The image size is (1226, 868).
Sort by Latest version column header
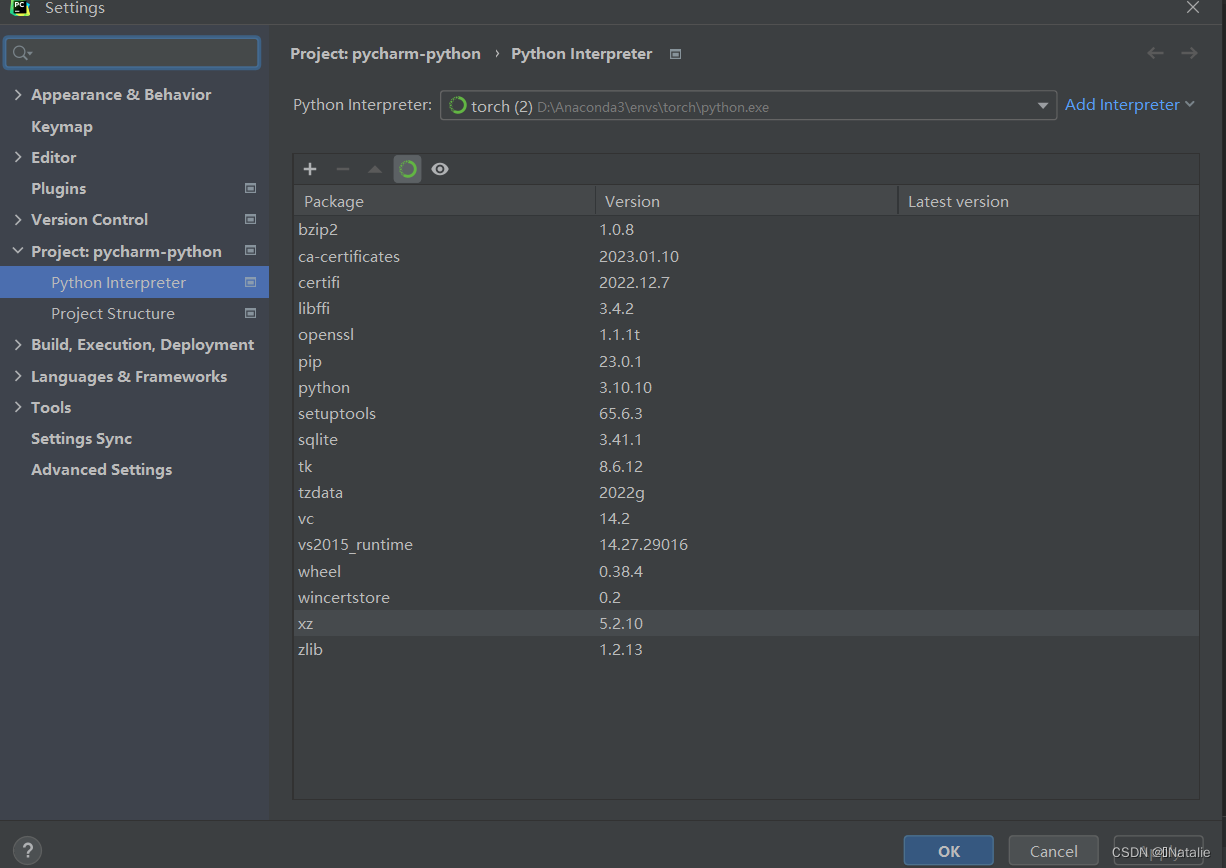tap(1049, 201)
